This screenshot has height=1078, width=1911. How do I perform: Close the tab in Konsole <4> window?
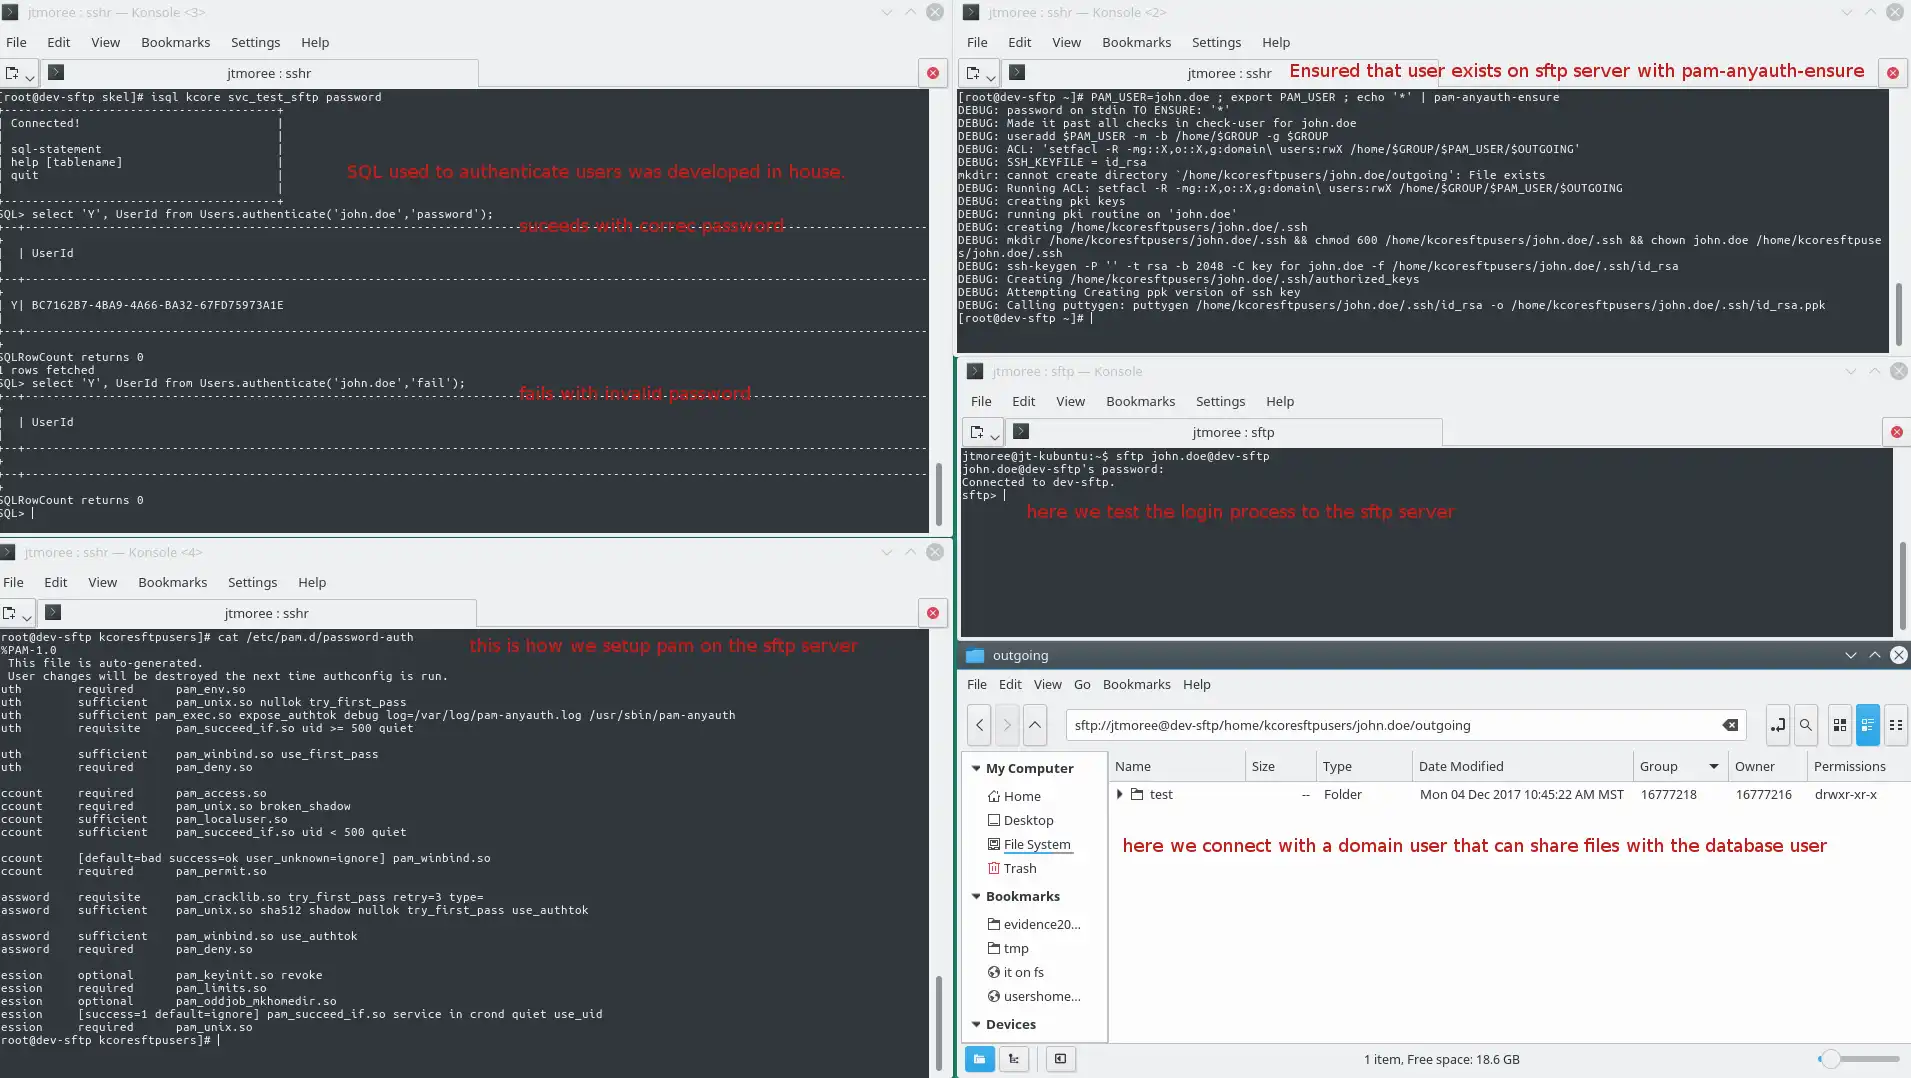pos(932,613)
